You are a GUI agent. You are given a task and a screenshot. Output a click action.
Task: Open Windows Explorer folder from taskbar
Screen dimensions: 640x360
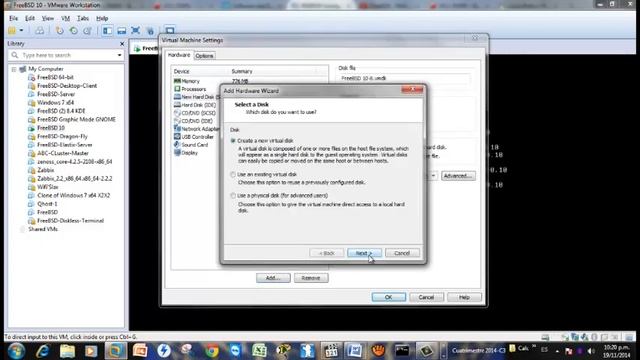[x=67, y=351]
